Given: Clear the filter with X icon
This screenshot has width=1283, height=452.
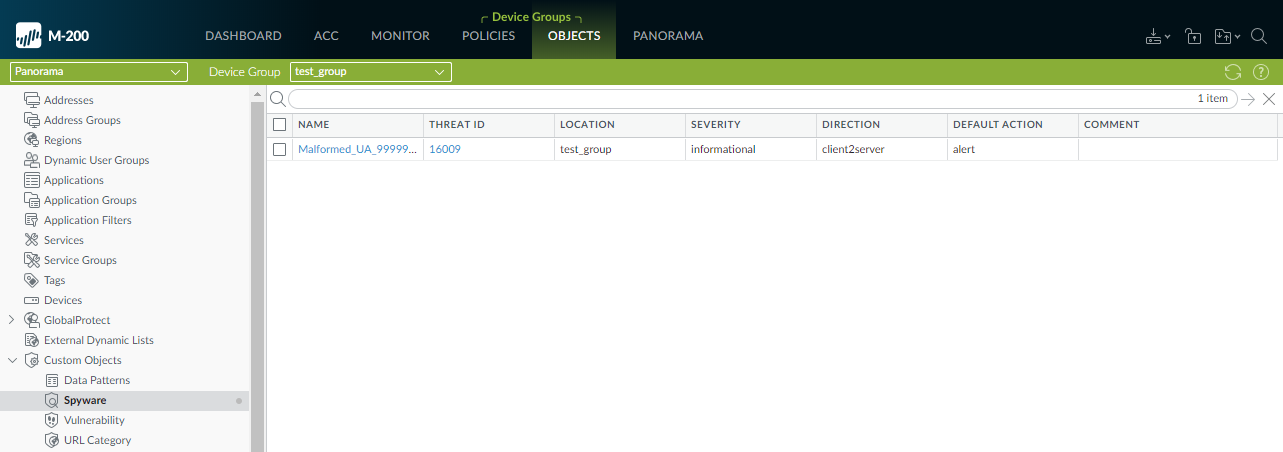Looking at the screenshot, I should pos(1269,99).
